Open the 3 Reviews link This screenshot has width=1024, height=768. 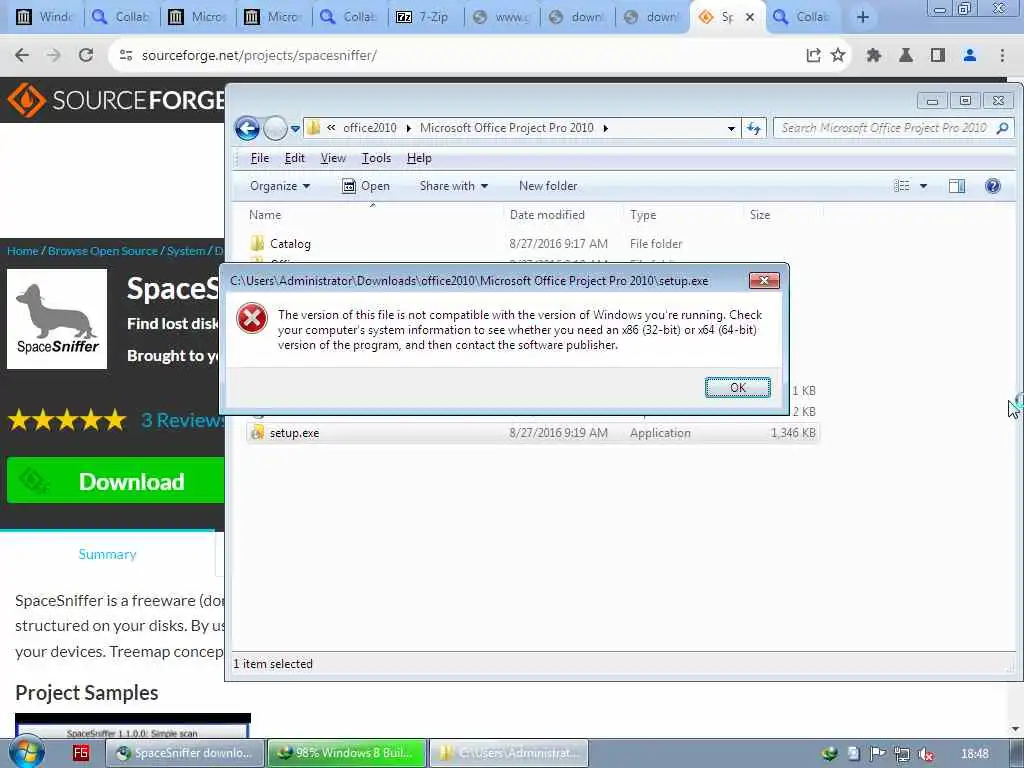(182, 420)
